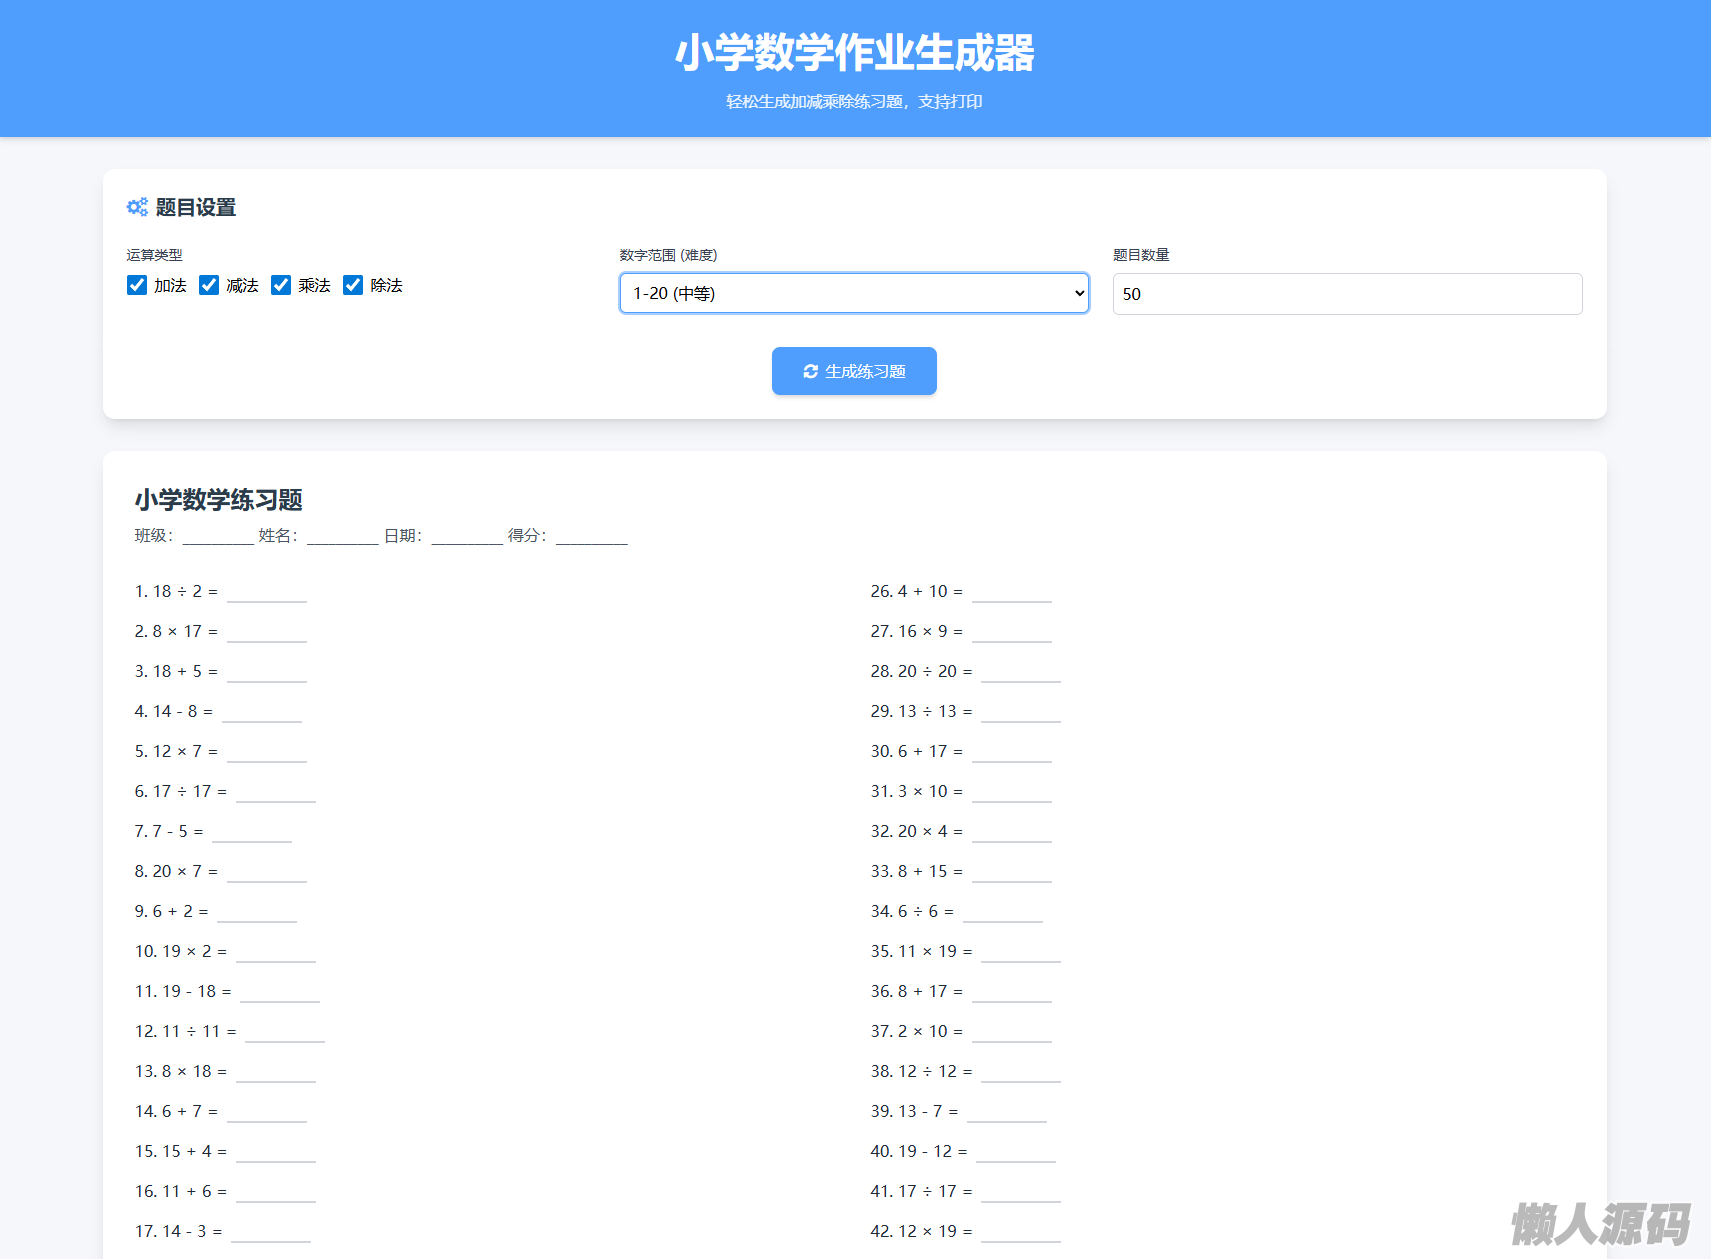The height and width of the screenshot is (1259, 1711).
Task: Toggle the 减法 checkbox
Action: click(209, 285)
